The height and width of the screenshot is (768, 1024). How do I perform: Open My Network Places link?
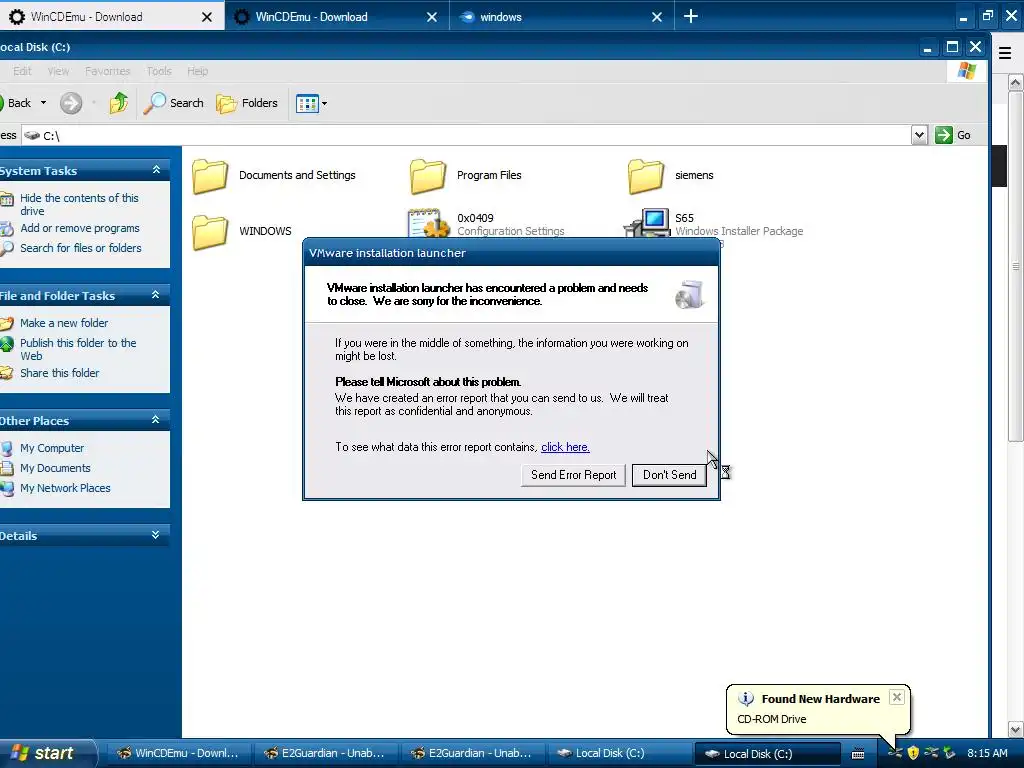(65, 488)
